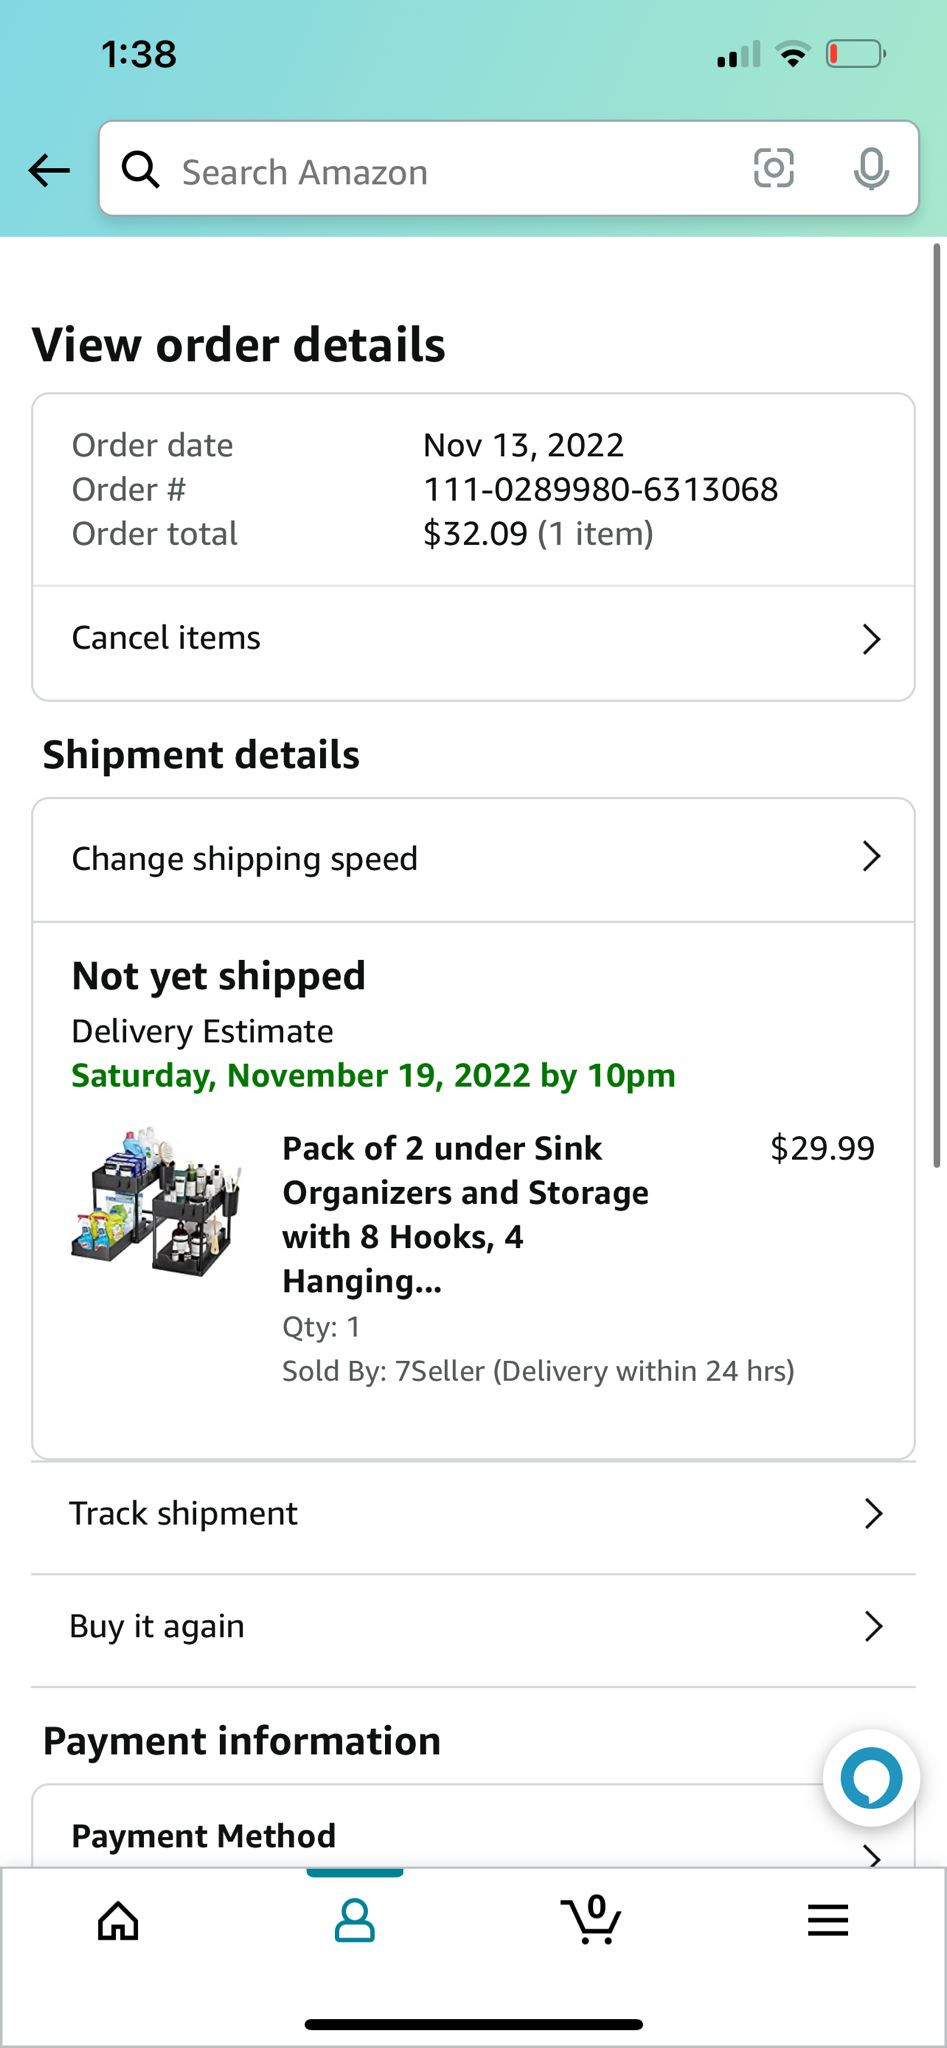
Task: Expand Change shipping speed chevron
Action: [x=871, y=857]
